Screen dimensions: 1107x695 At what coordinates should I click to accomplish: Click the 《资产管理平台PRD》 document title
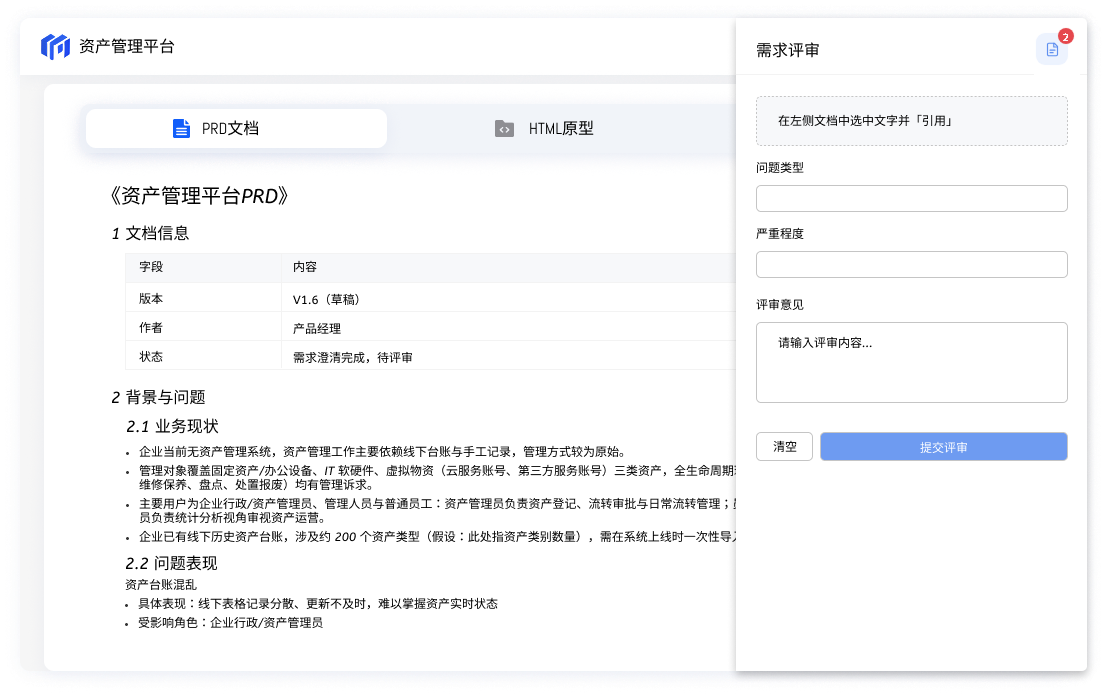point(199,196)
